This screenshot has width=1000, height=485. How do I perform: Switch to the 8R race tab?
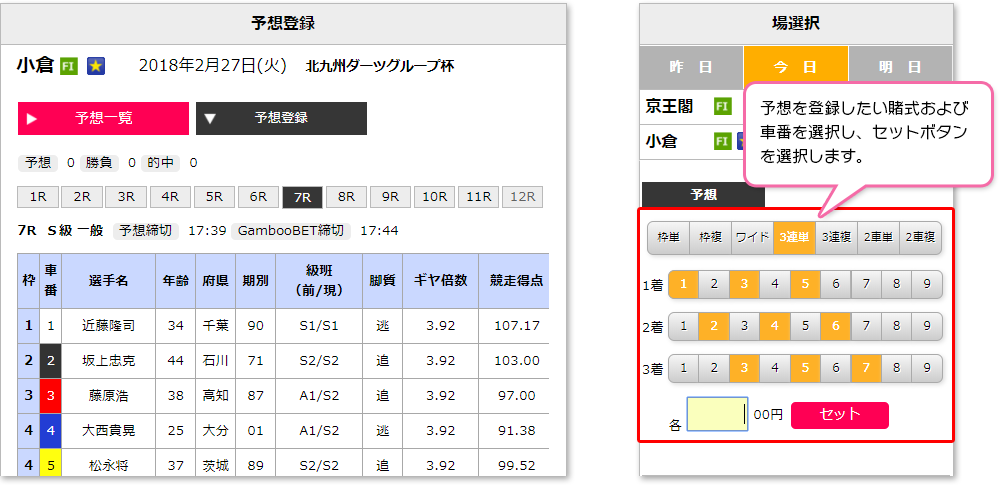click(346, 197)
